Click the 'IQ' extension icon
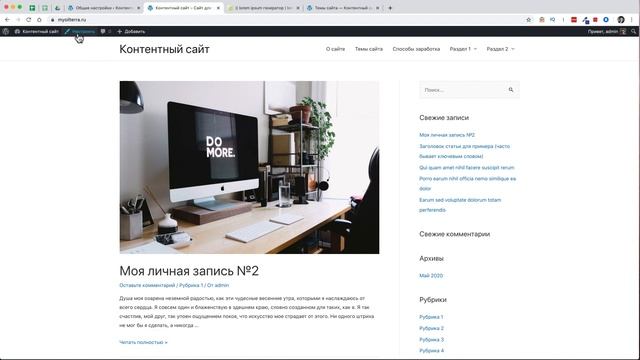This screenshot has width=640, height=360. tap(552, 20)
